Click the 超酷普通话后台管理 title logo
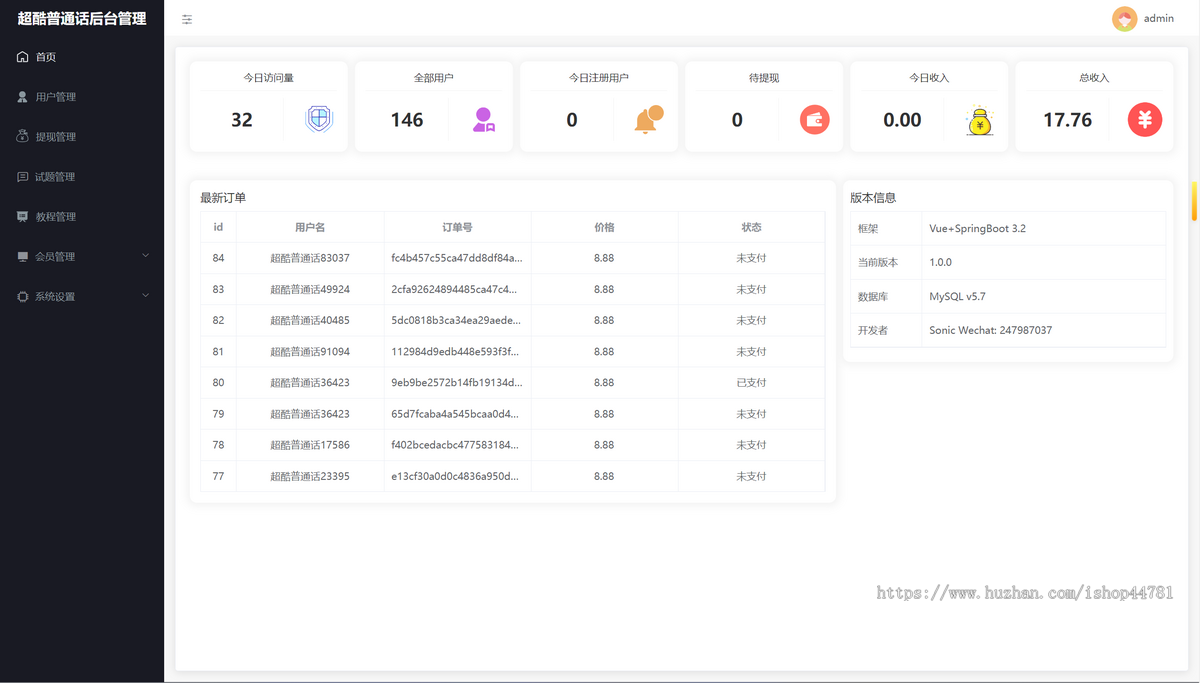Viewport: 1200px width, 683px height. pos(82,19)
